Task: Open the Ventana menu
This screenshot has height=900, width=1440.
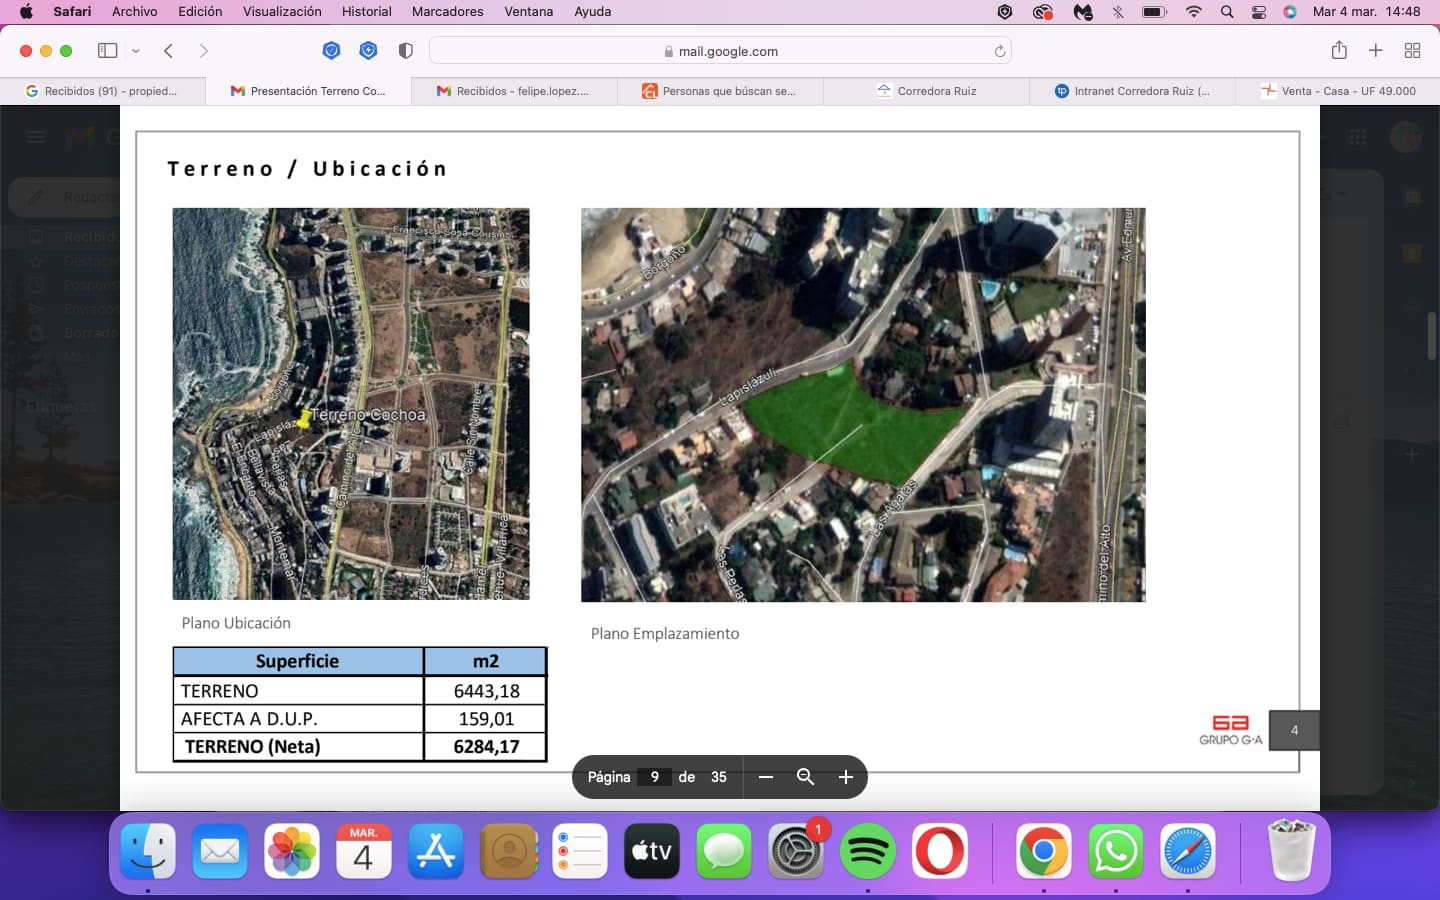Action: (x=528, y=12)
